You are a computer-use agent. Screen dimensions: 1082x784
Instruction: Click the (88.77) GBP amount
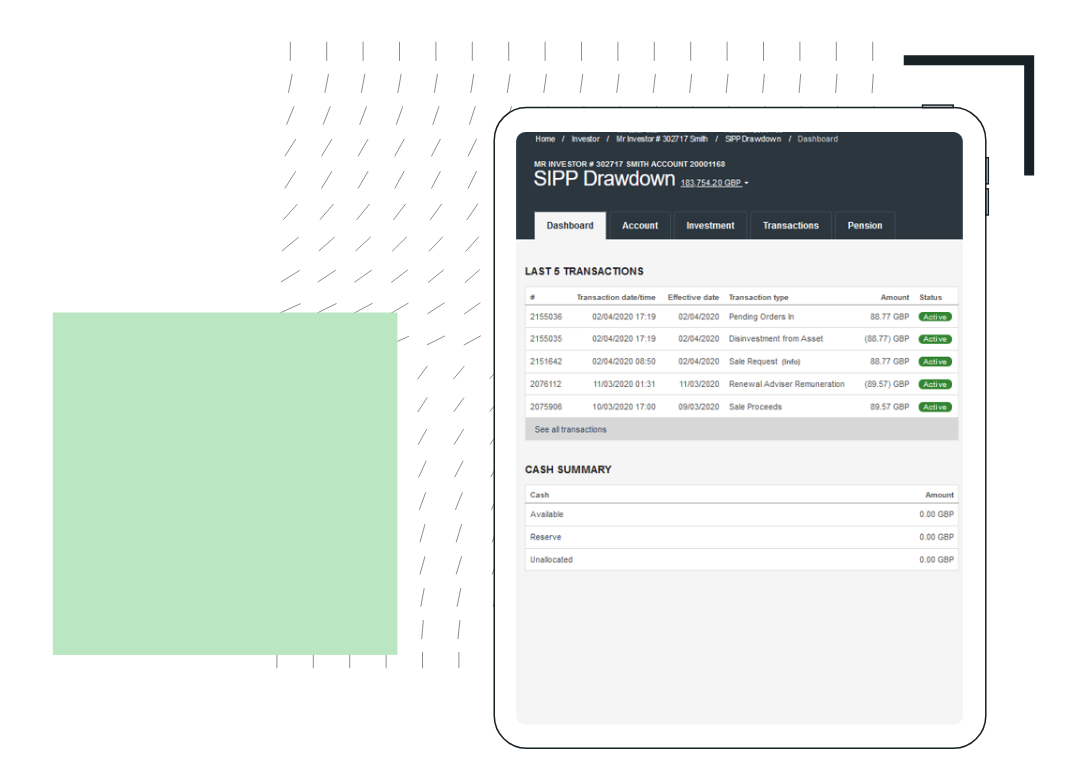click(887, 339)
